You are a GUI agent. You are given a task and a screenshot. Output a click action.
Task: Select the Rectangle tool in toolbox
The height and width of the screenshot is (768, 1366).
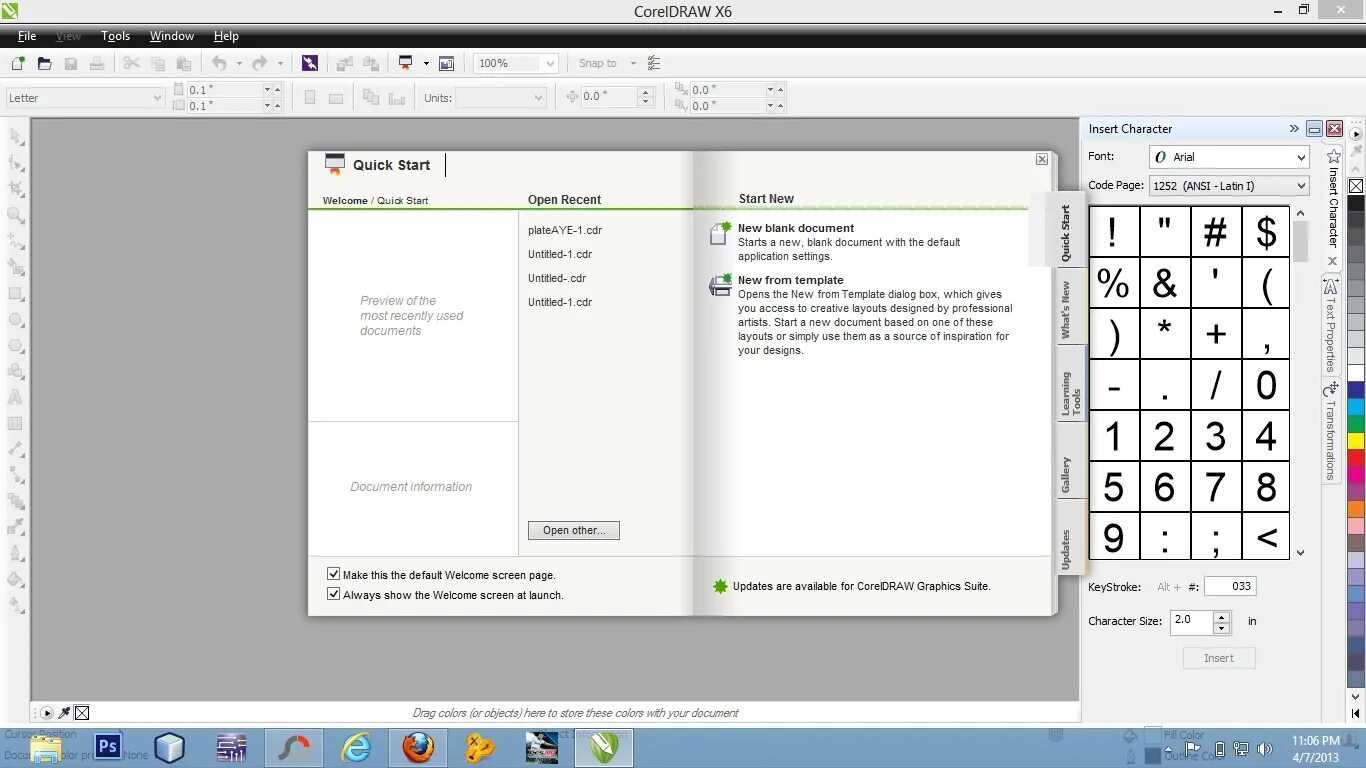[16, 294]
